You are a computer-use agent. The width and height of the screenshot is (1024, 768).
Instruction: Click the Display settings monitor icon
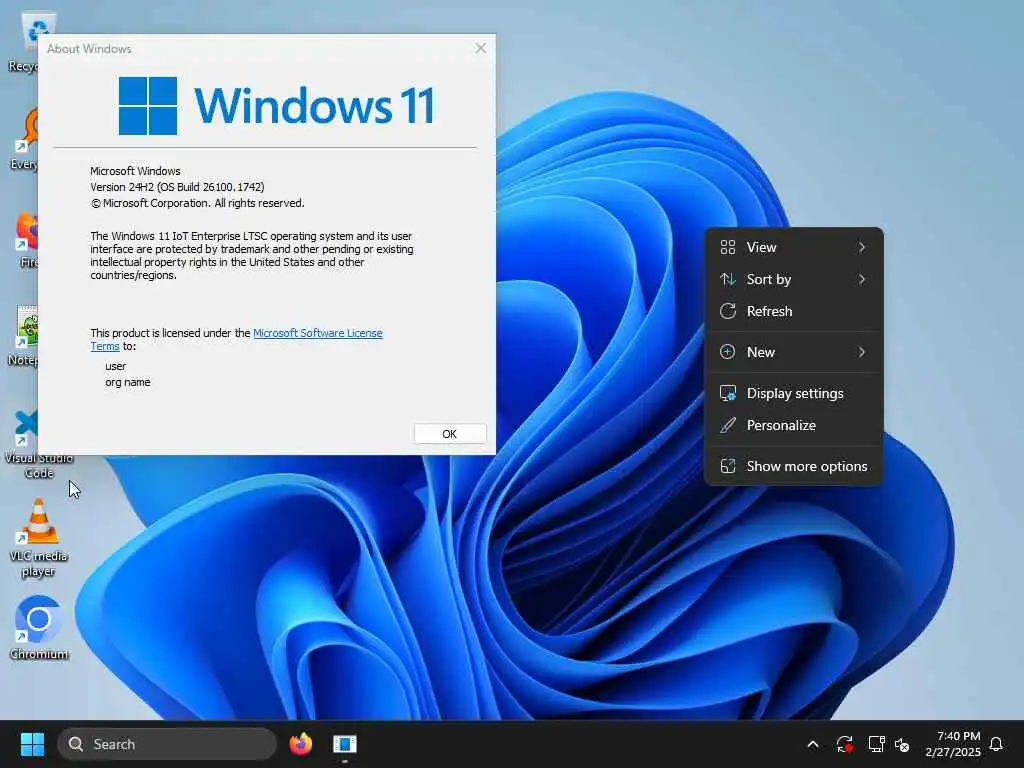coord(728,394)
